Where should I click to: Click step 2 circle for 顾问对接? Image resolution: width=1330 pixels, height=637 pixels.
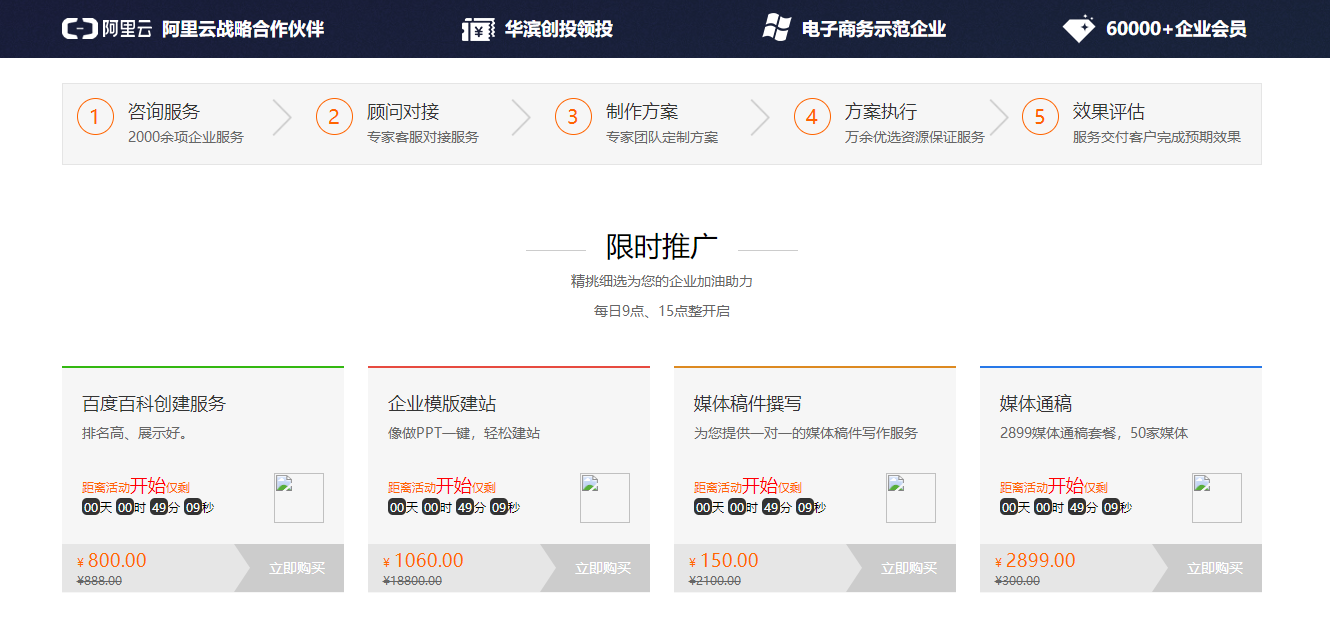334,117
